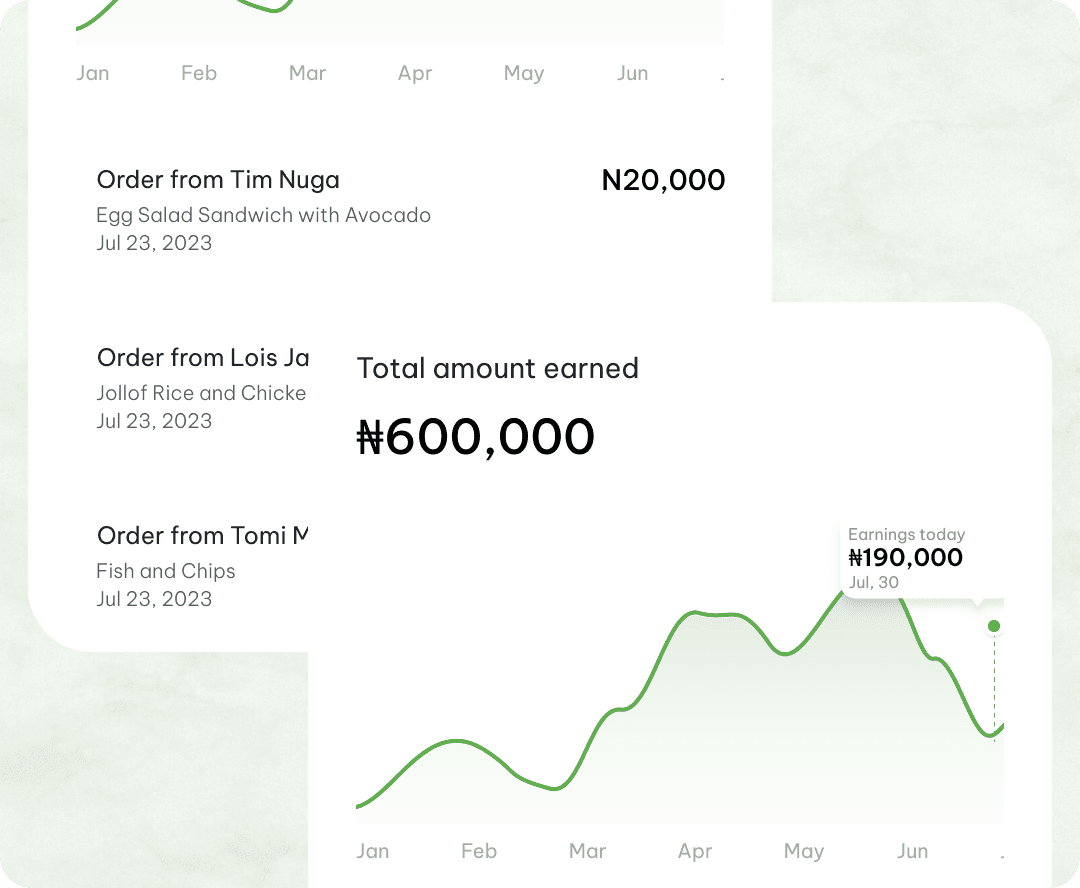Click Feb label on the orders card chart
This screenshot has height=888, width=1080.
point(199,73)
